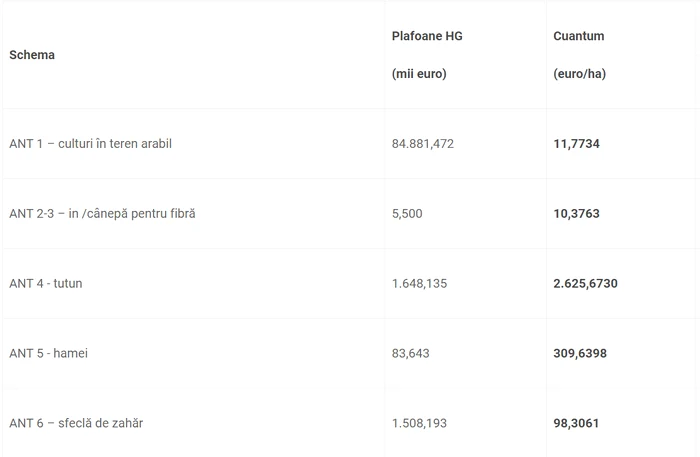Viewport: 700px width, 457px height.
Task: Select the 1.648,135 plafon value
Action: click(x=419, y=283)
